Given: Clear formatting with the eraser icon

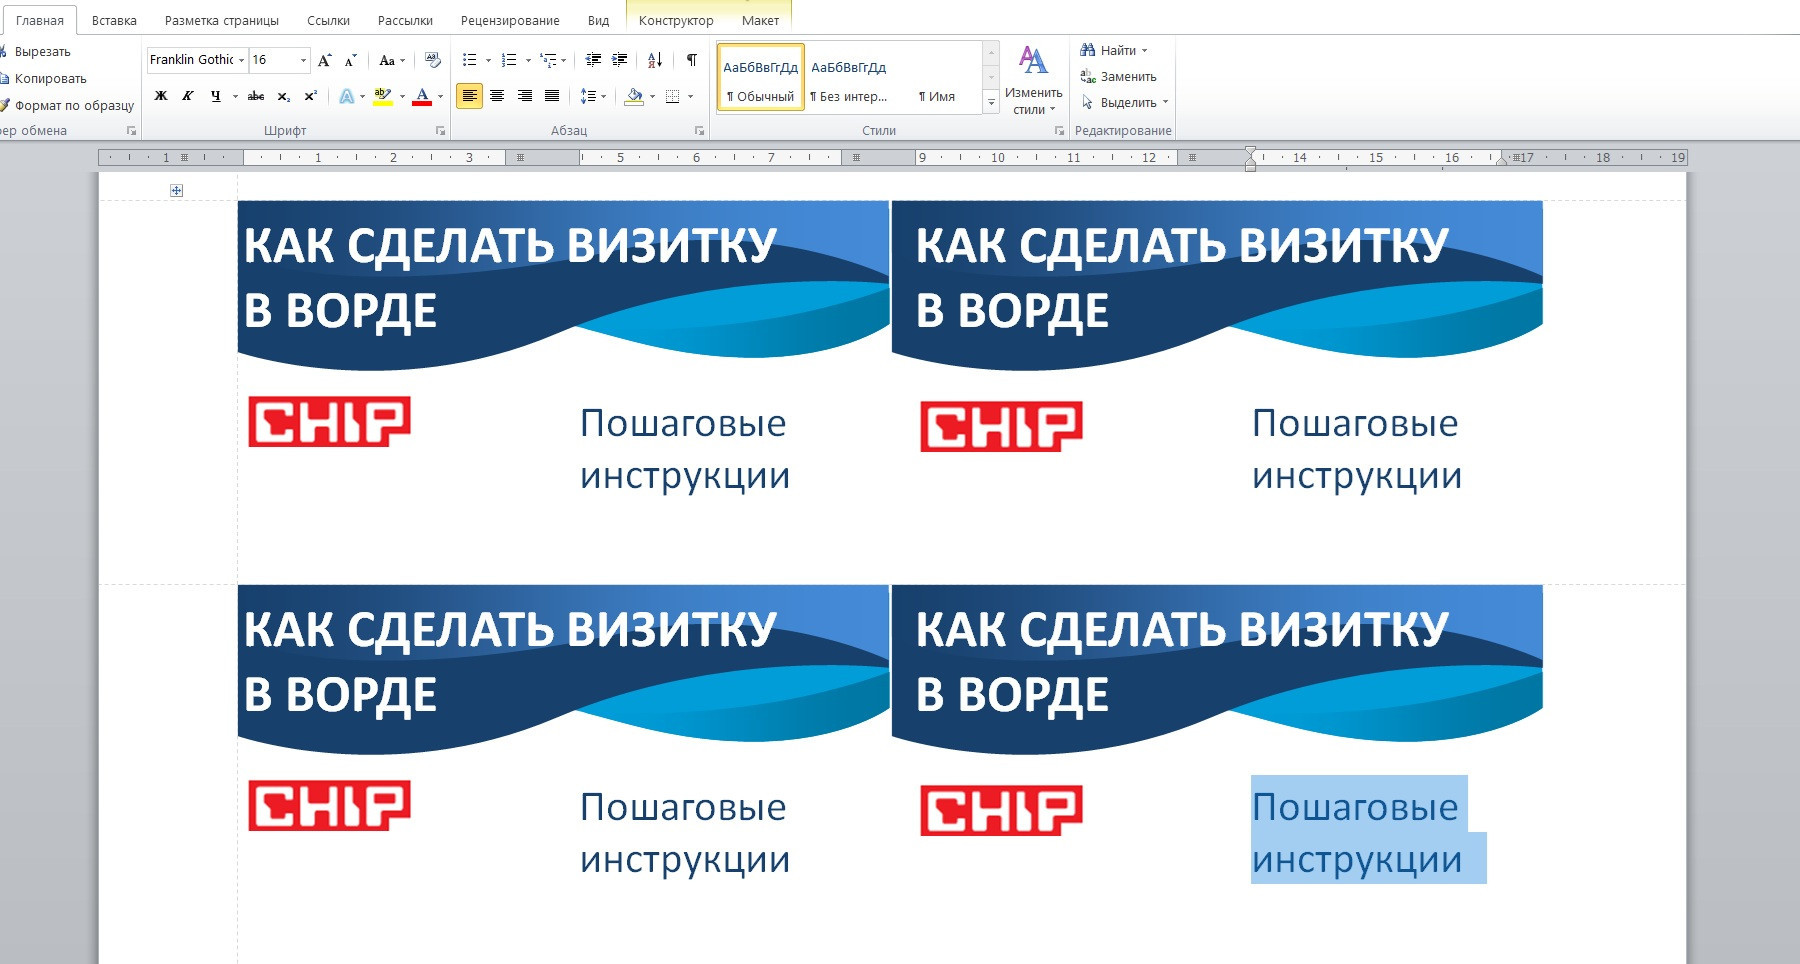Looking at the screenshot, I should click(x=432, y=61).
